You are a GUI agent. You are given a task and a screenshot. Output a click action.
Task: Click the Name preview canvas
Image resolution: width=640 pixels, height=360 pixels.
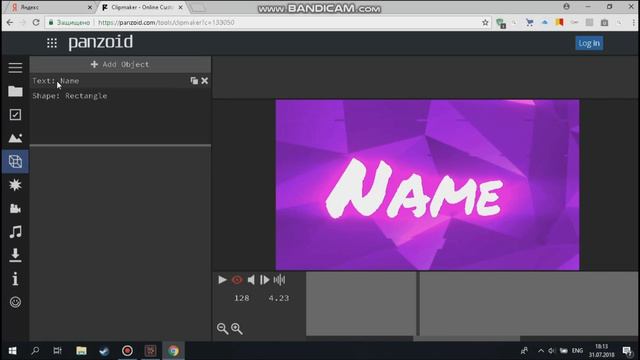coord(427,185)
